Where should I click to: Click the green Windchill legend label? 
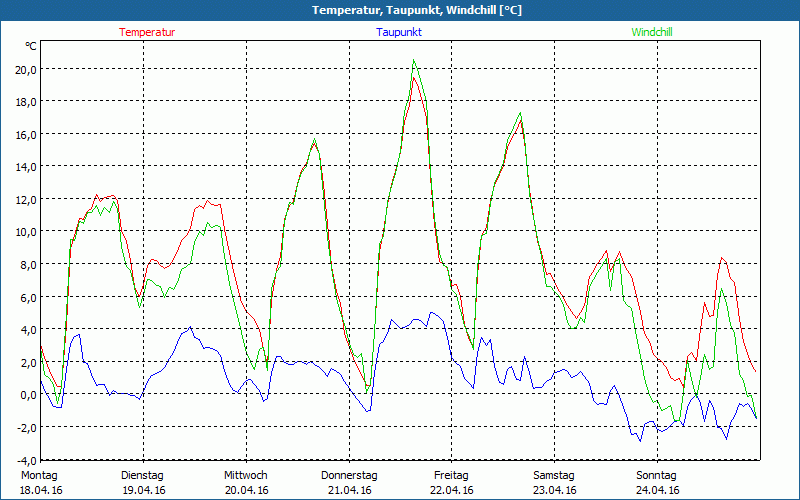coord(652,32)
